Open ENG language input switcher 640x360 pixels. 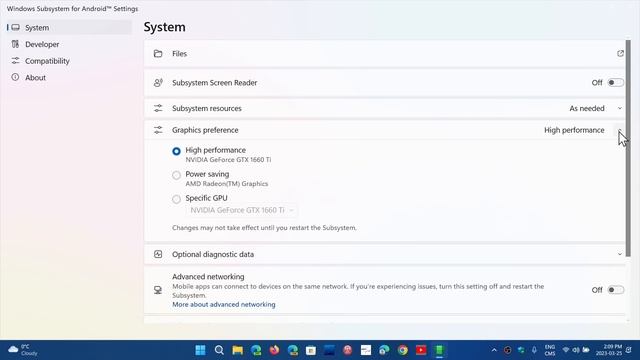550,350
